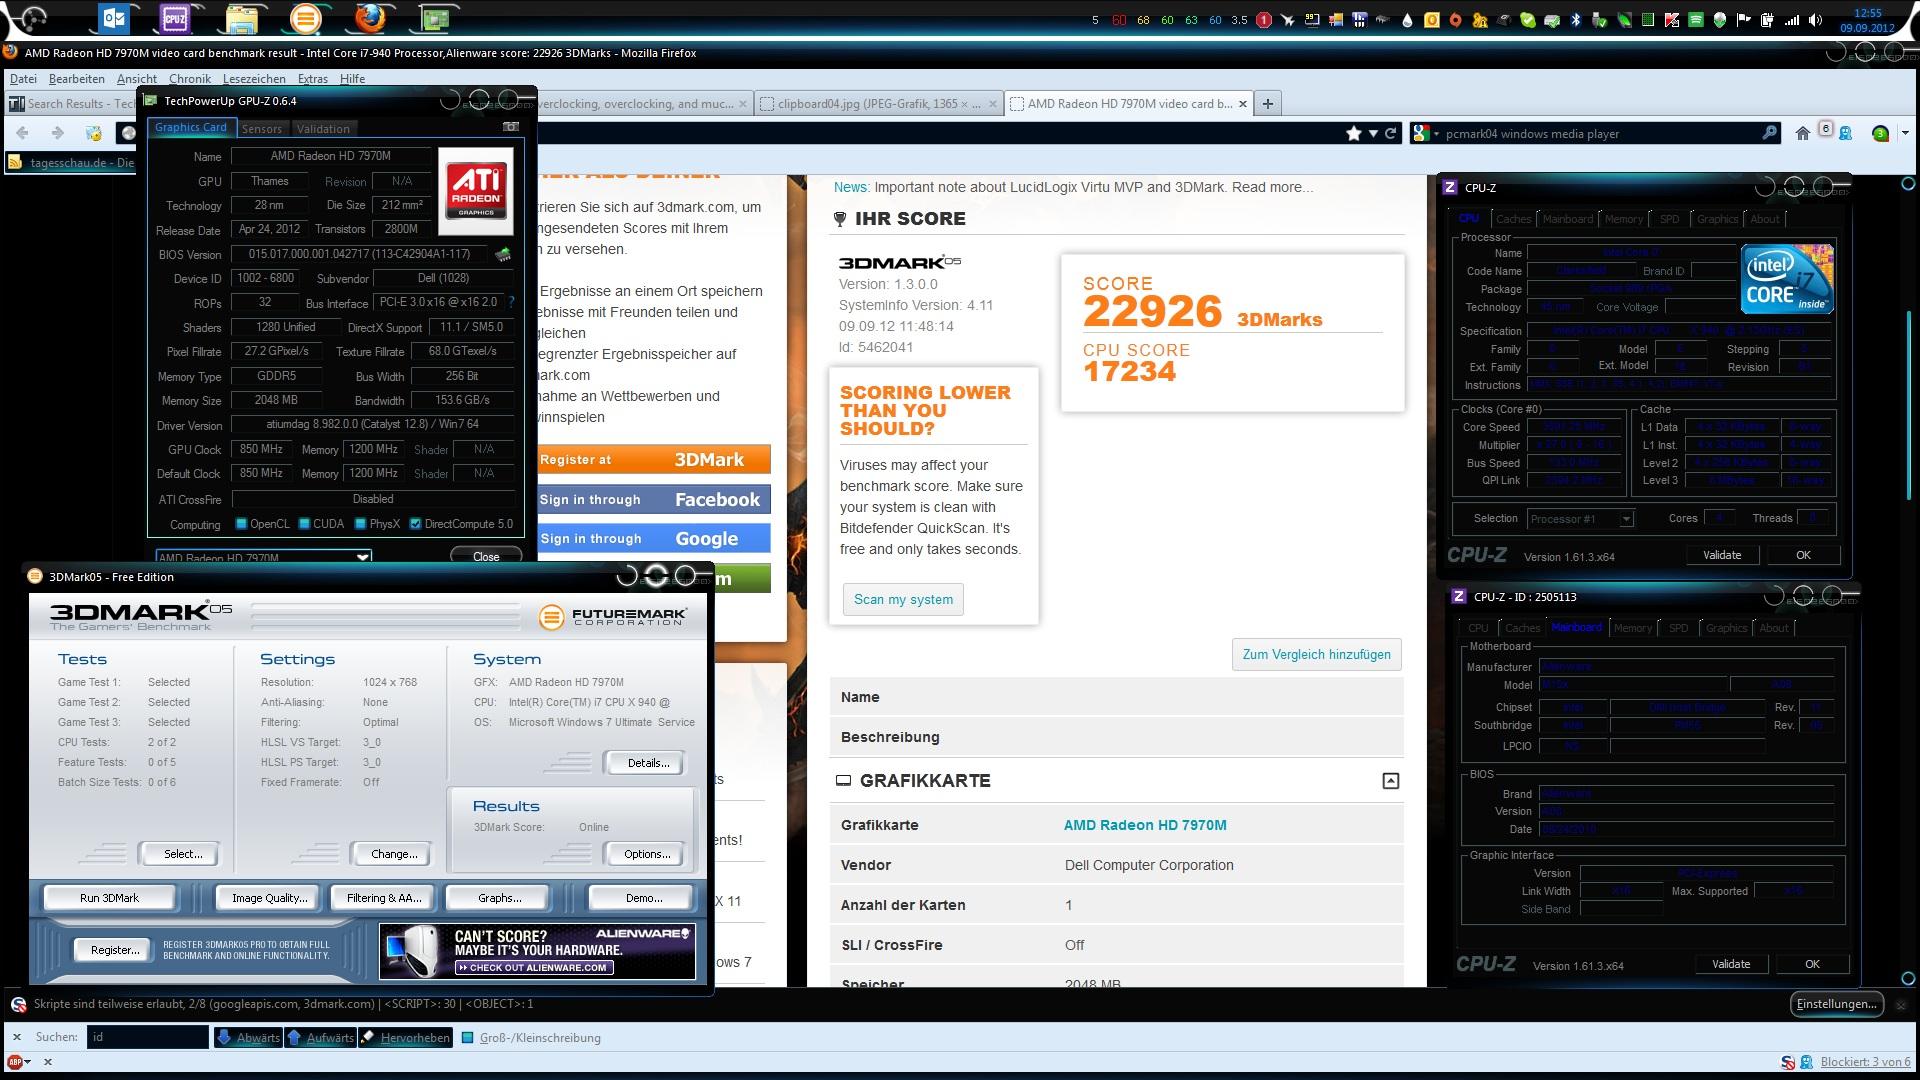Click Hervorheben in the find bar

pos(405,1038)
